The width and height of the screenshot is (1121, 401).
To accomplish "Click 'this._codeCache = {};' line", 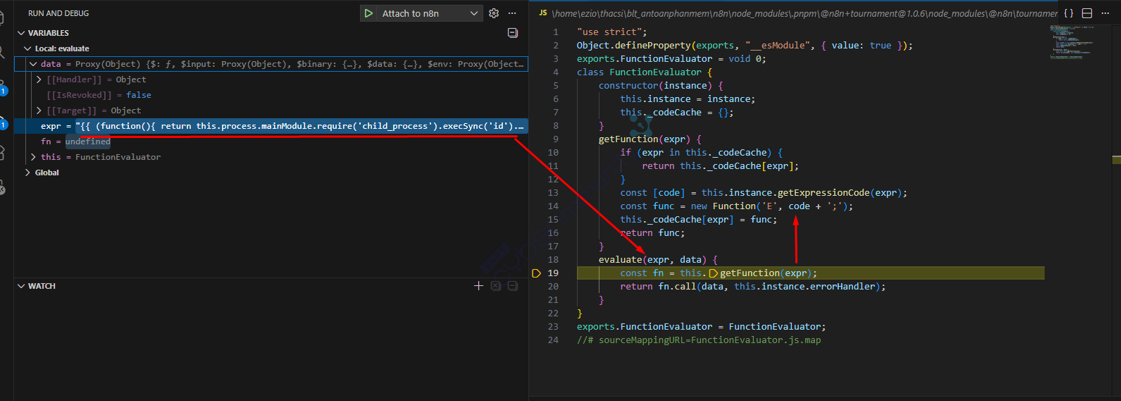I will pos(677,112).
